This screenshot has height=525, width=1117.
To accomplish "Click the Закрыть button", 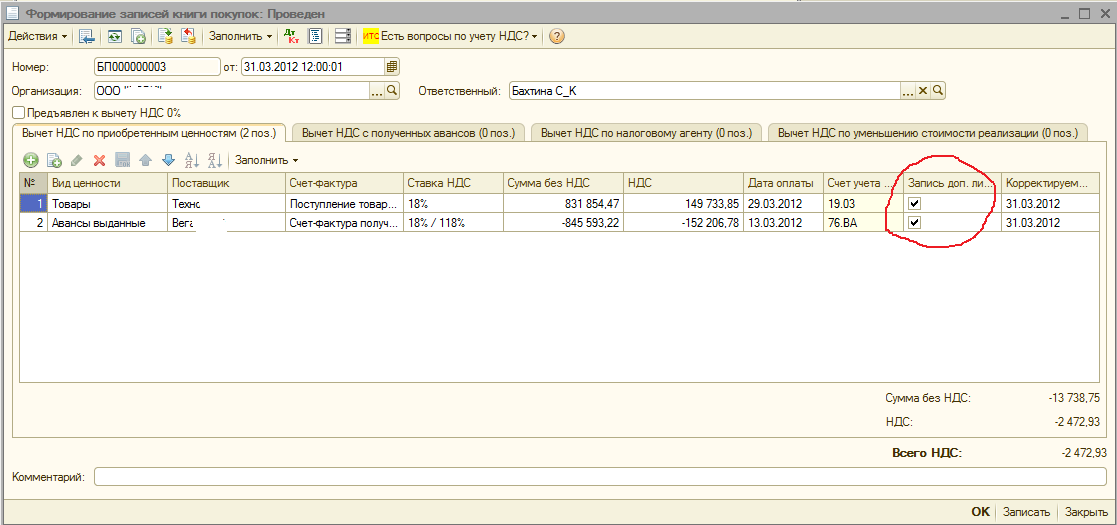I will point(1086,512).
